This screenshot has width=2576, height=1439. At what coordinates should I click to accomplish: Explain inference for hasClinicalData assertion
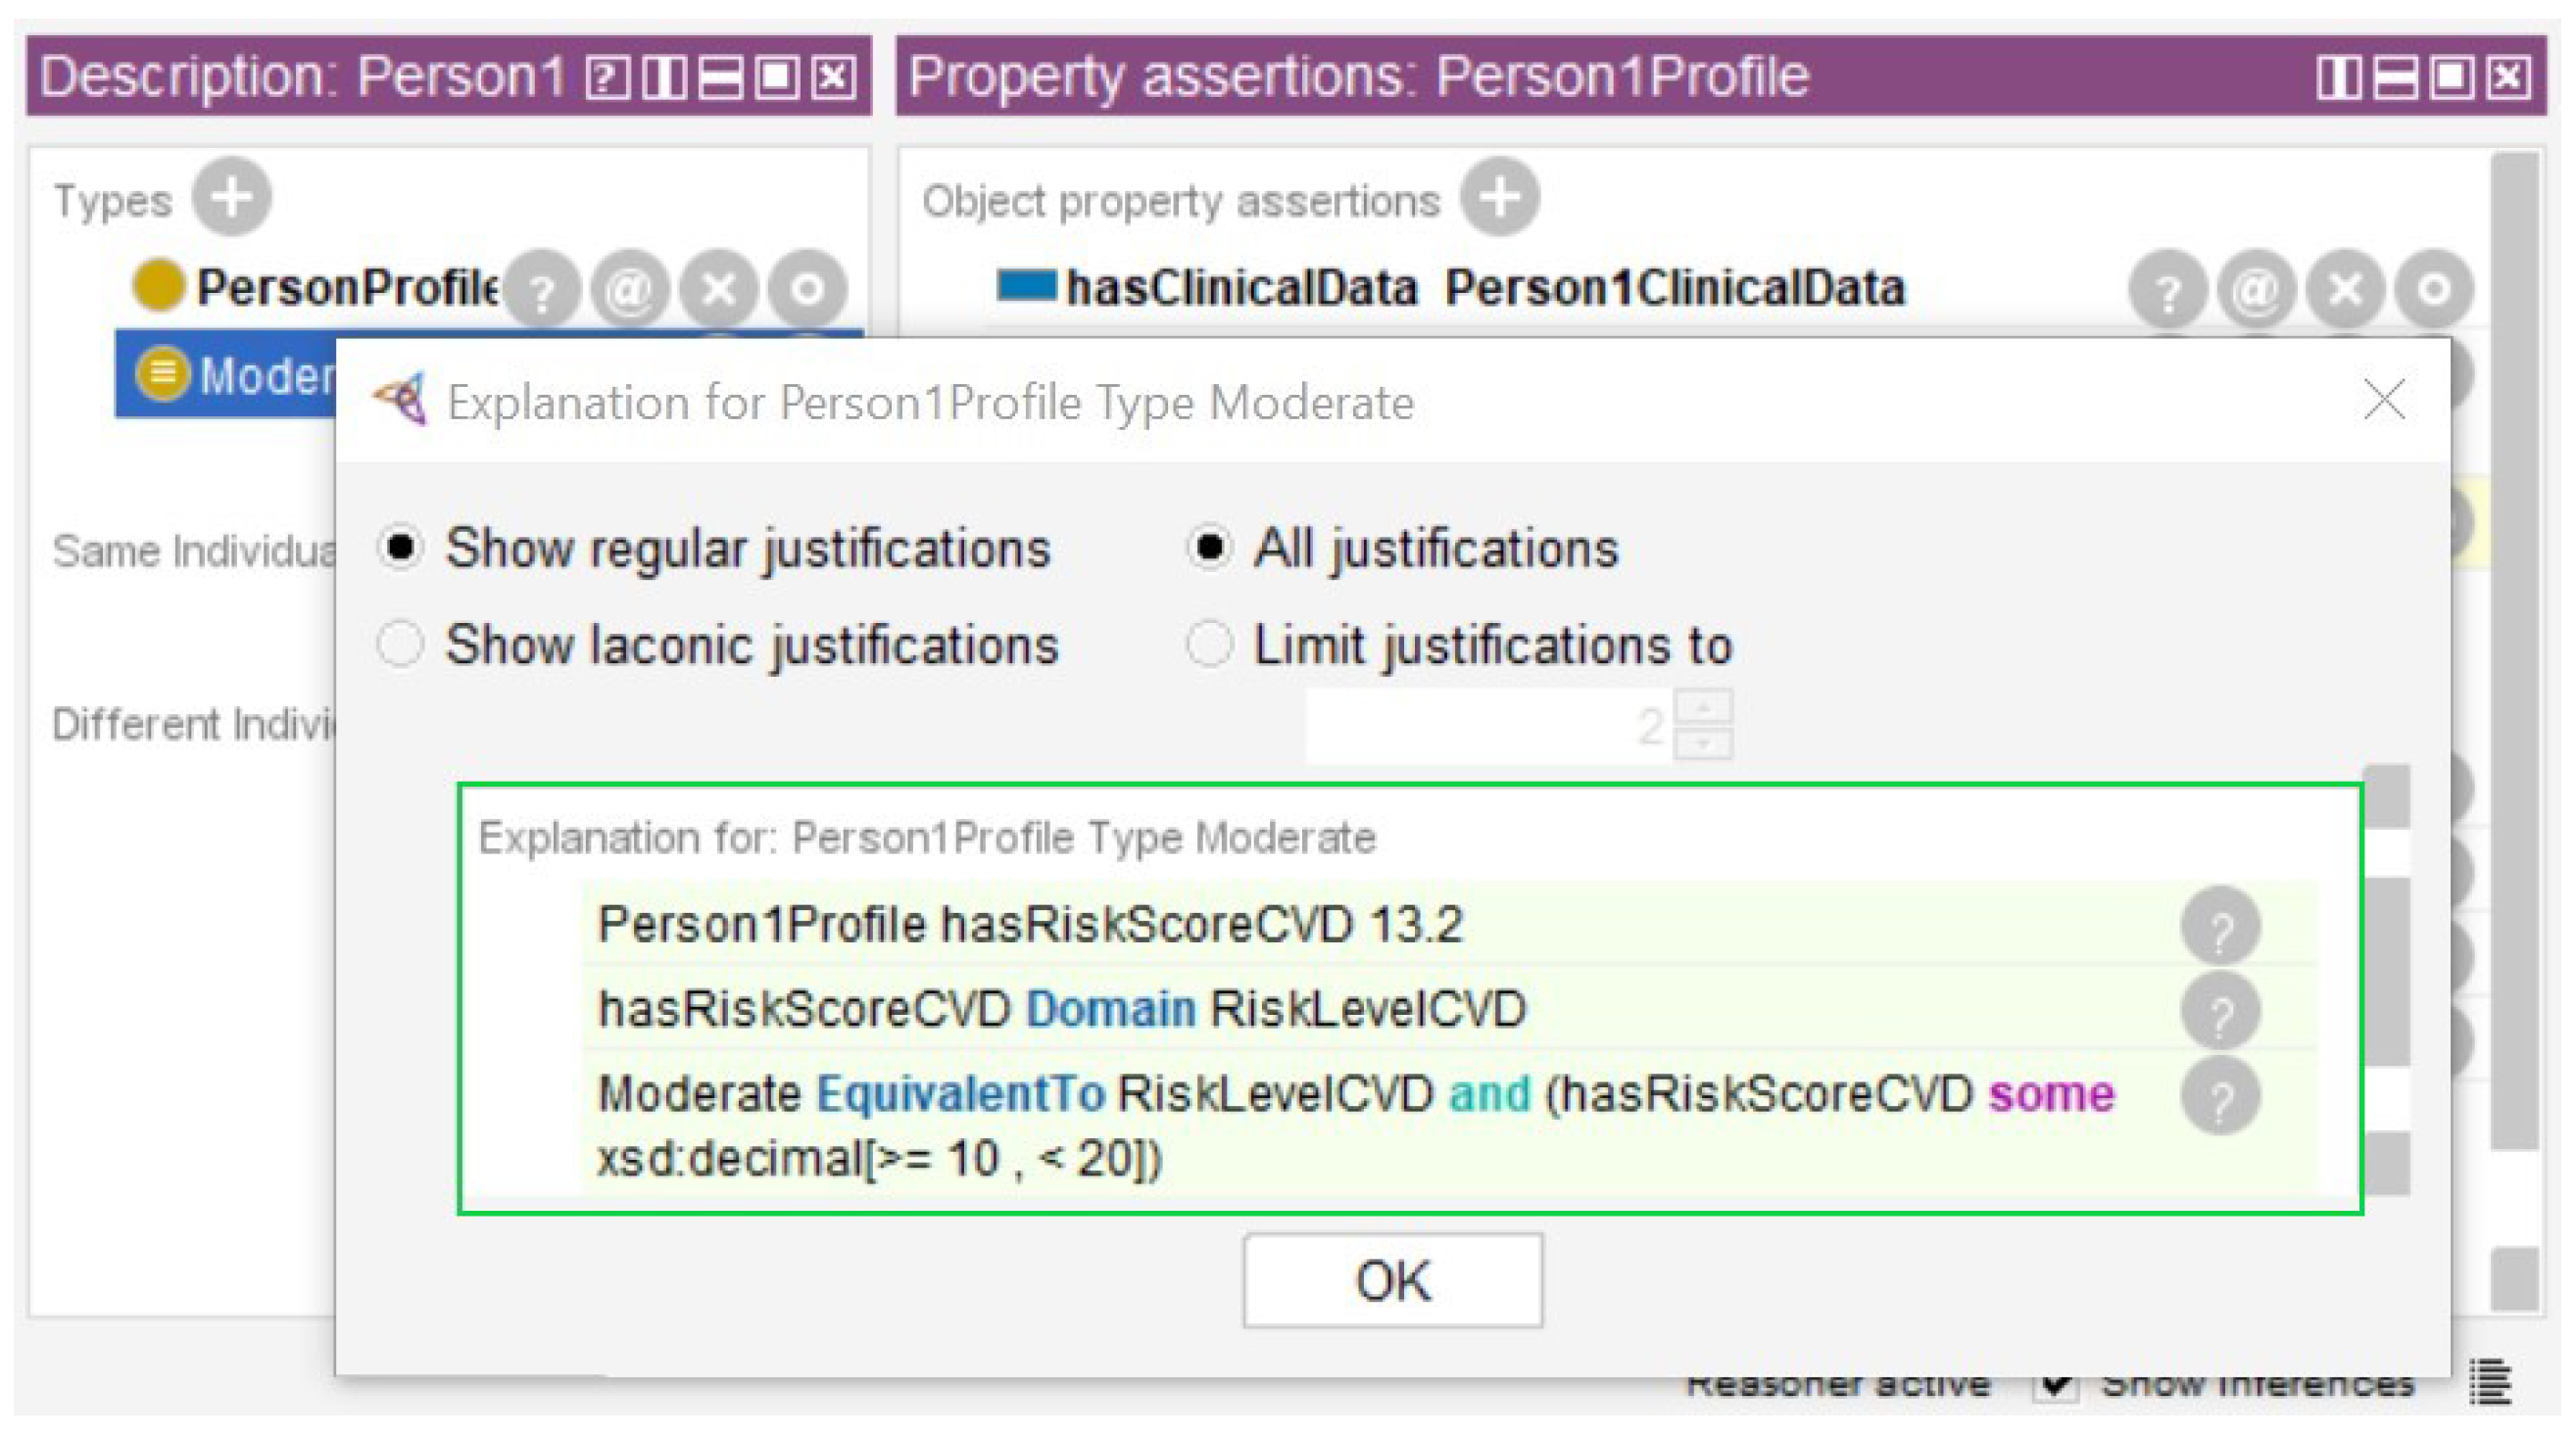2167,291
